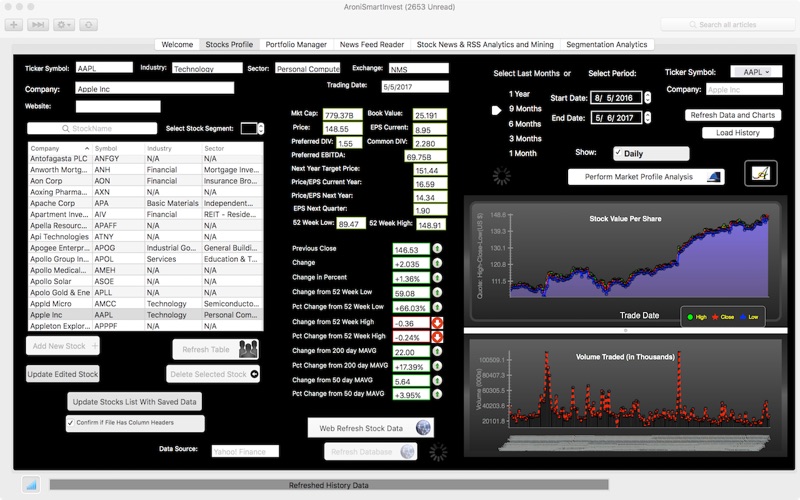Click the Refreshed History Data progress bar
800x500 pixels.
point(329,485)
